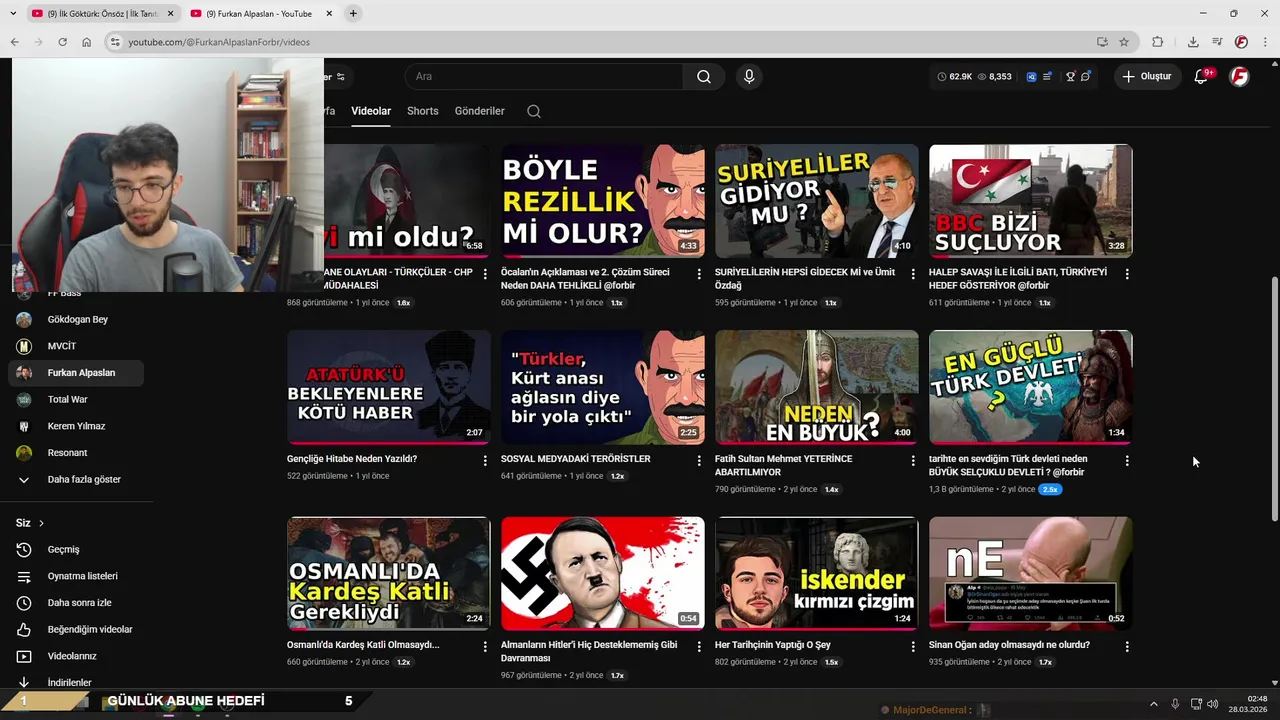Play iskender kırmızı çizgim thumbnail

click(x=817, y=574)
